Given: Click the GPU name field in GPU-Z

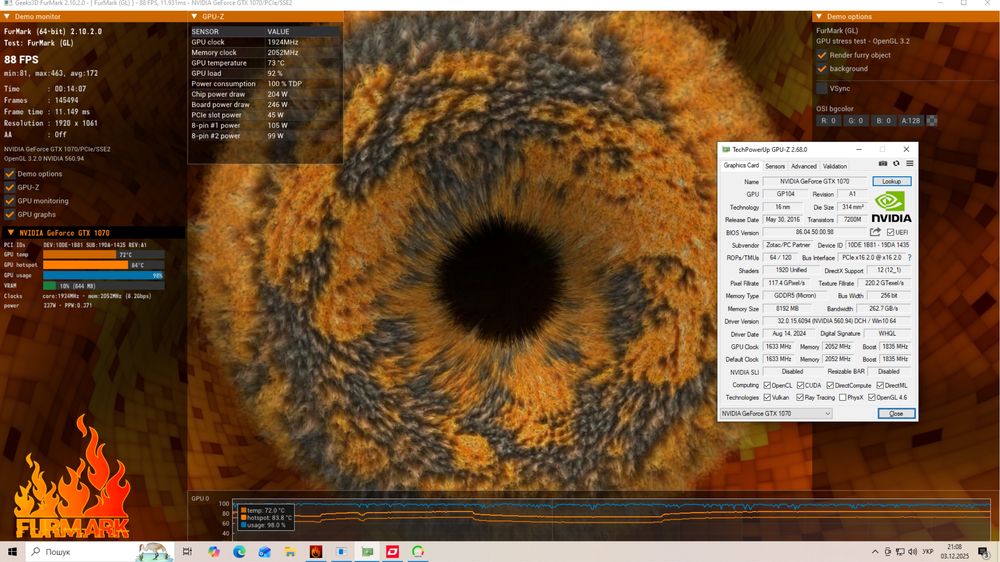Looking at the screenshot, I should coord(814,182).
